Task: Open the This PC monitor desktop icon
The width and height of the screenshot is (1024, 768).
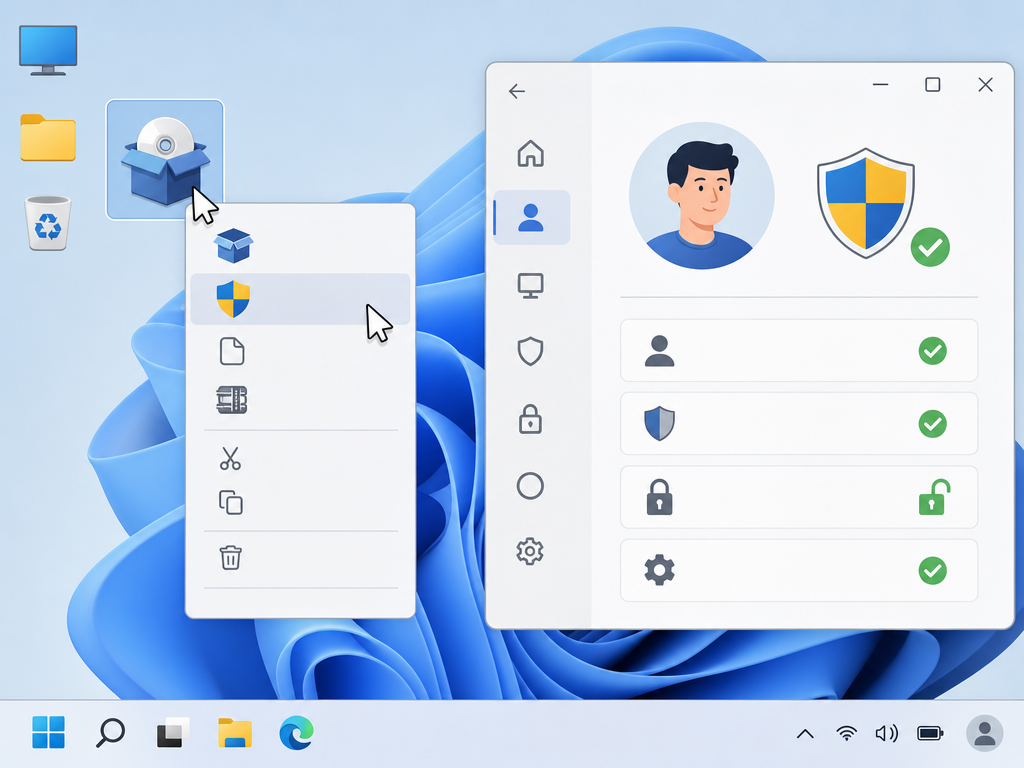Action: pyautogui.click(x=48, y=50)
